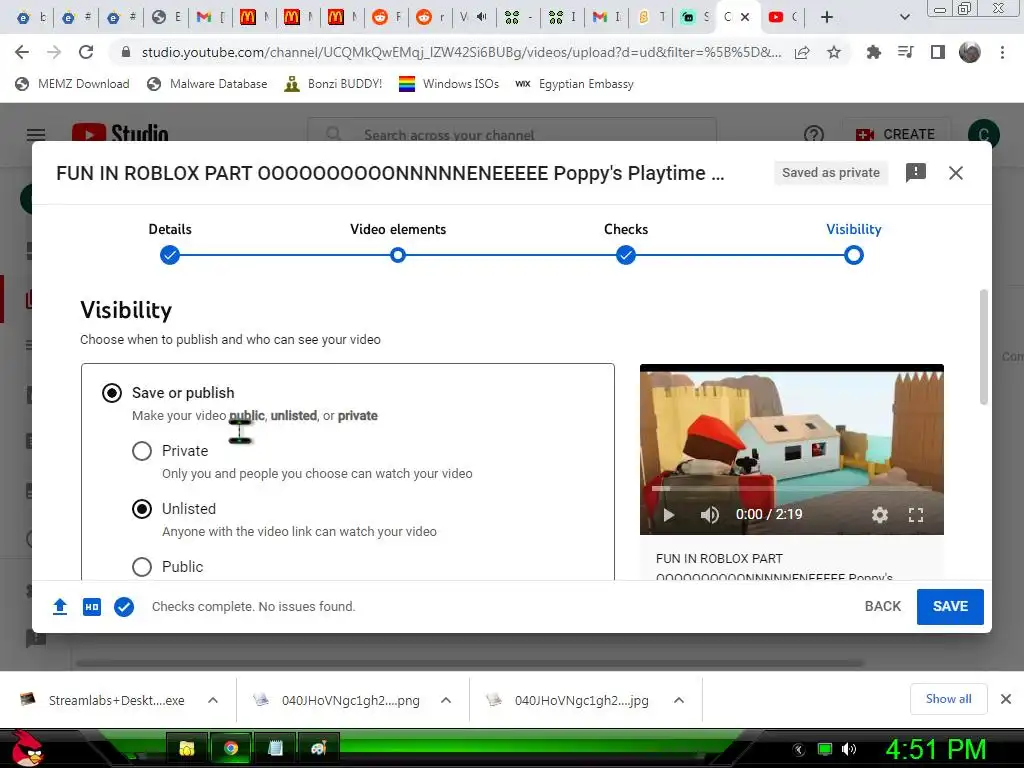Click the system tray volume icon
Viewport: 1024px width, 768px height.
click(x=848, y=750)
